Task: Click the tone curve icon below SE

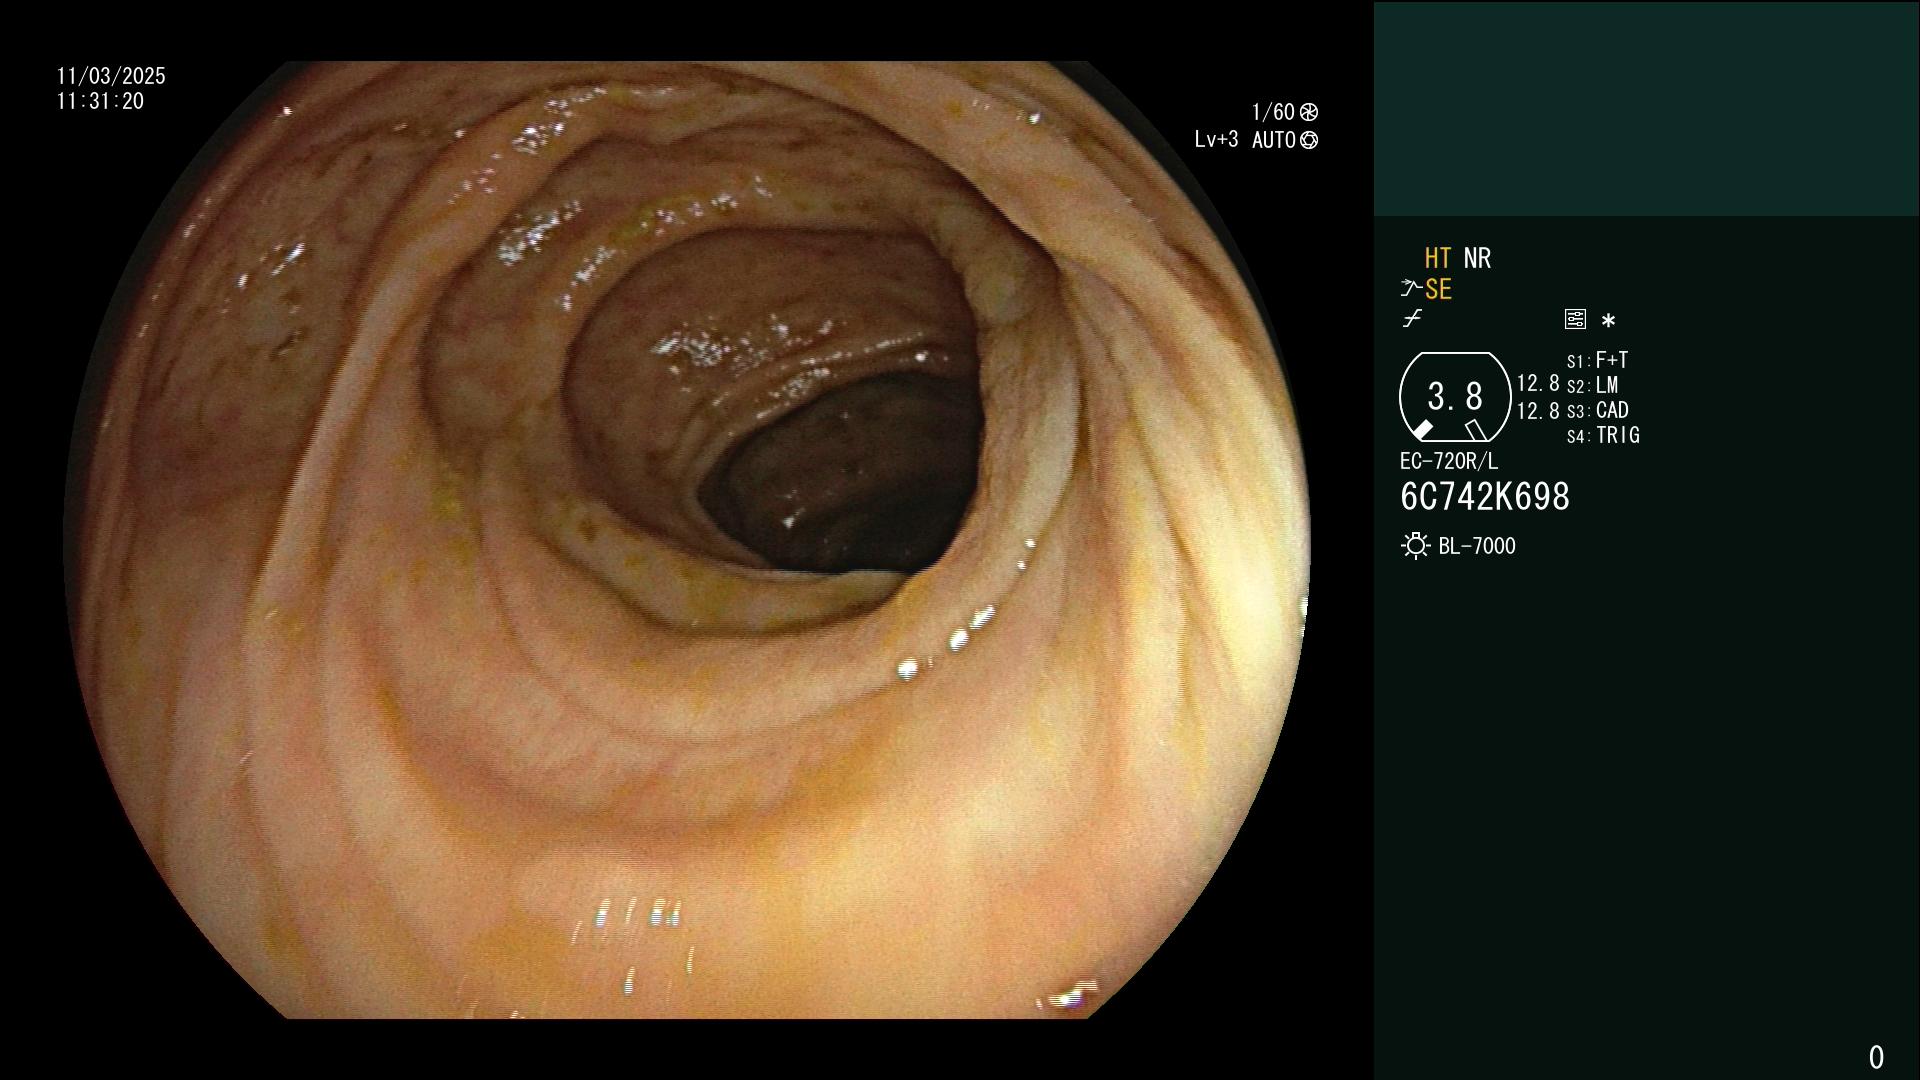Action: pyautogui.click(x=1412, y=319)
